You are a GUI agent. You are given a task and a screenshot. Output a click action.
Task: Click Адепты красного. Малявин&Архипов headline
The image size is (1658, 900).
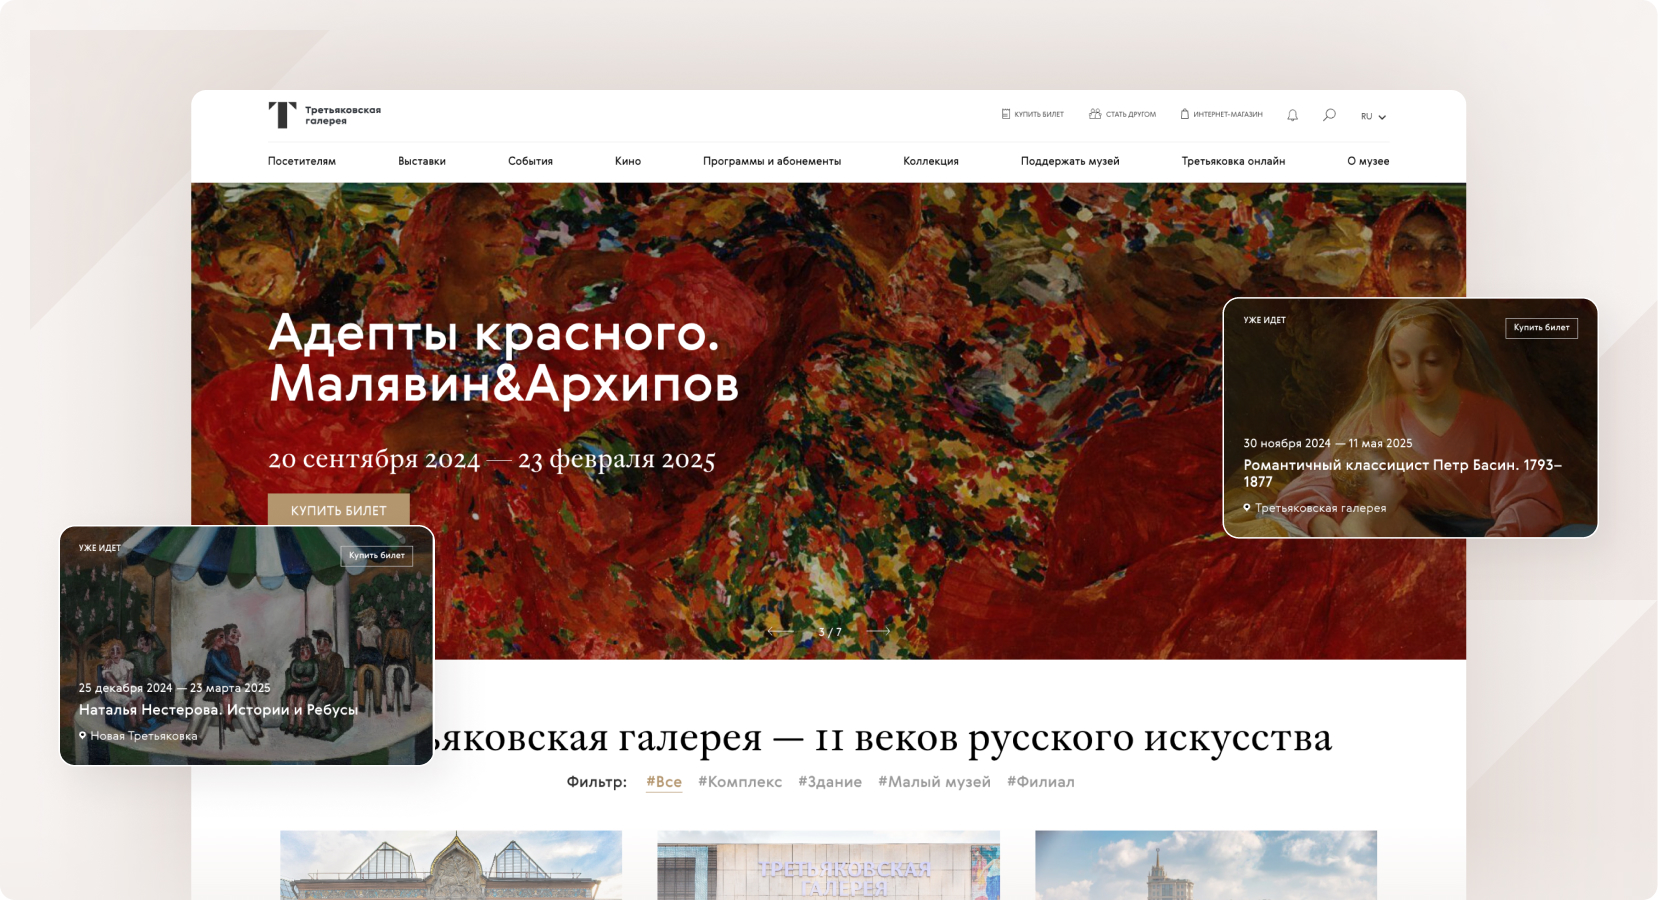503,357
